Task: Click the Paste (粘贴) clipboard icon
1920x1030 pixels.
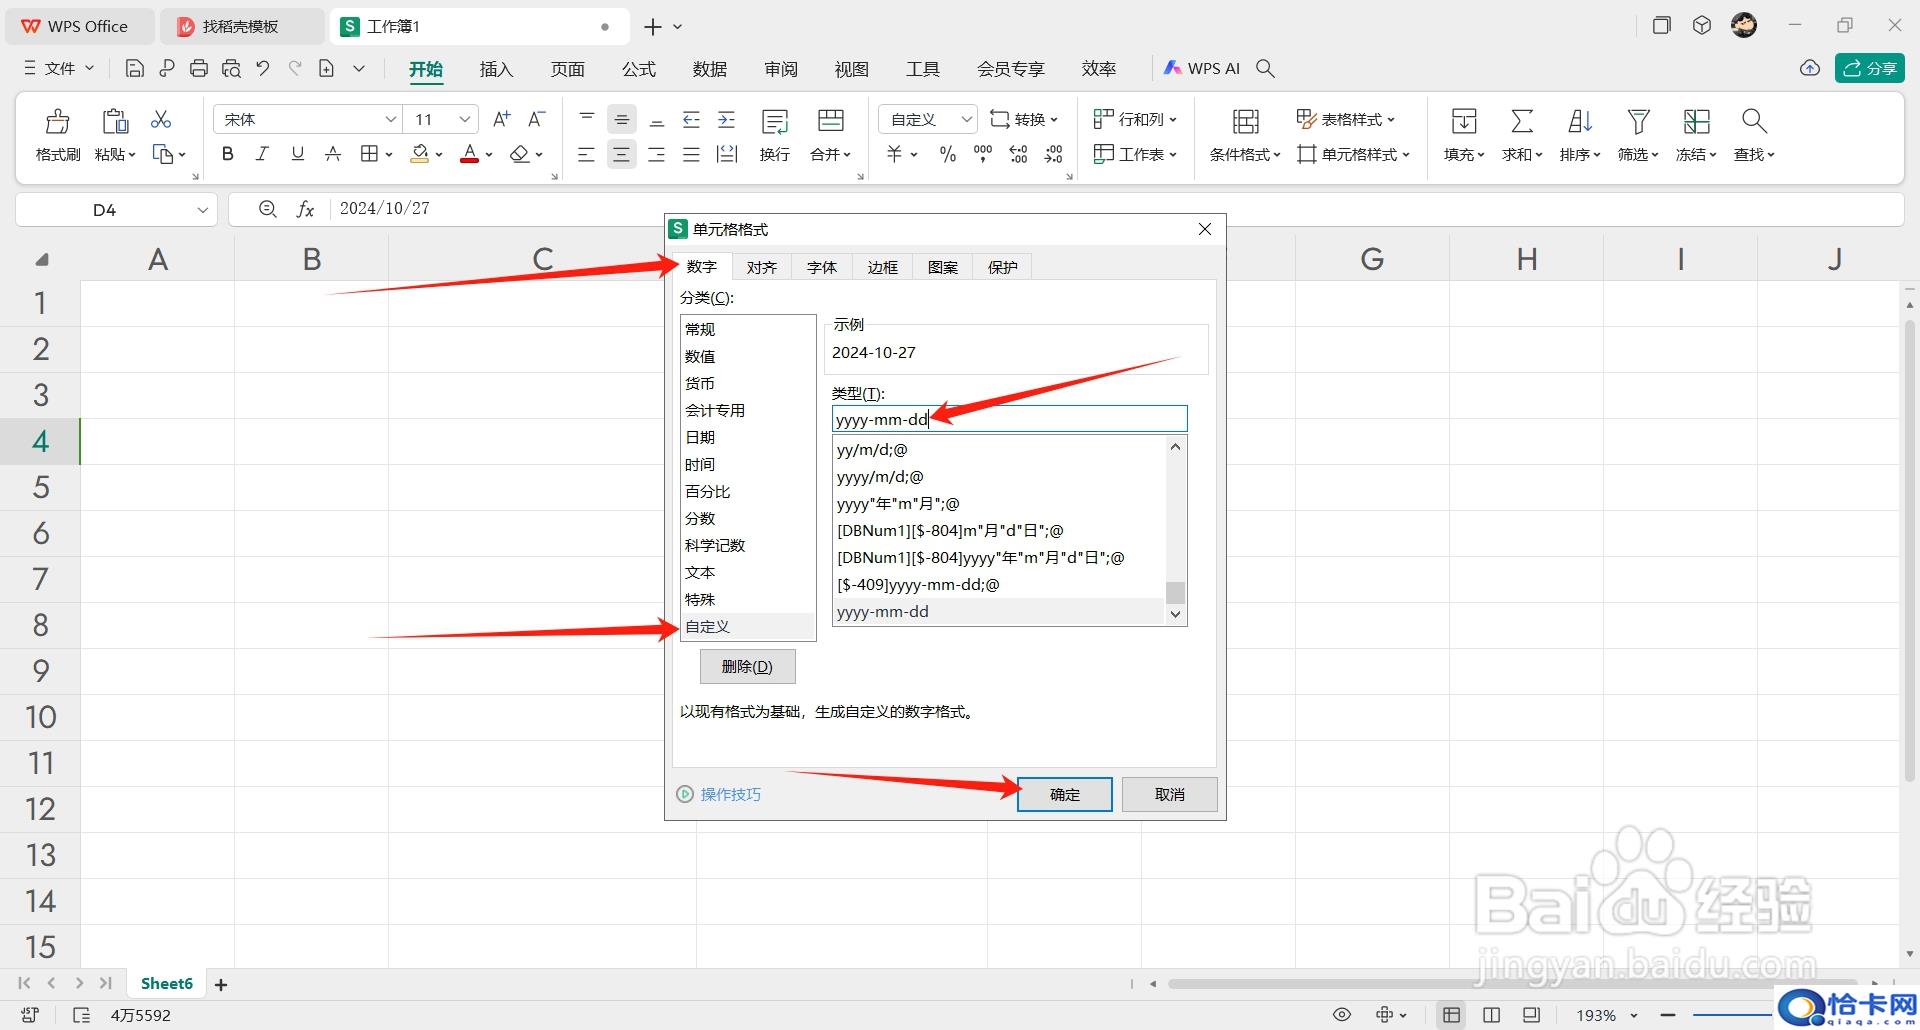Action: [115, 121]
